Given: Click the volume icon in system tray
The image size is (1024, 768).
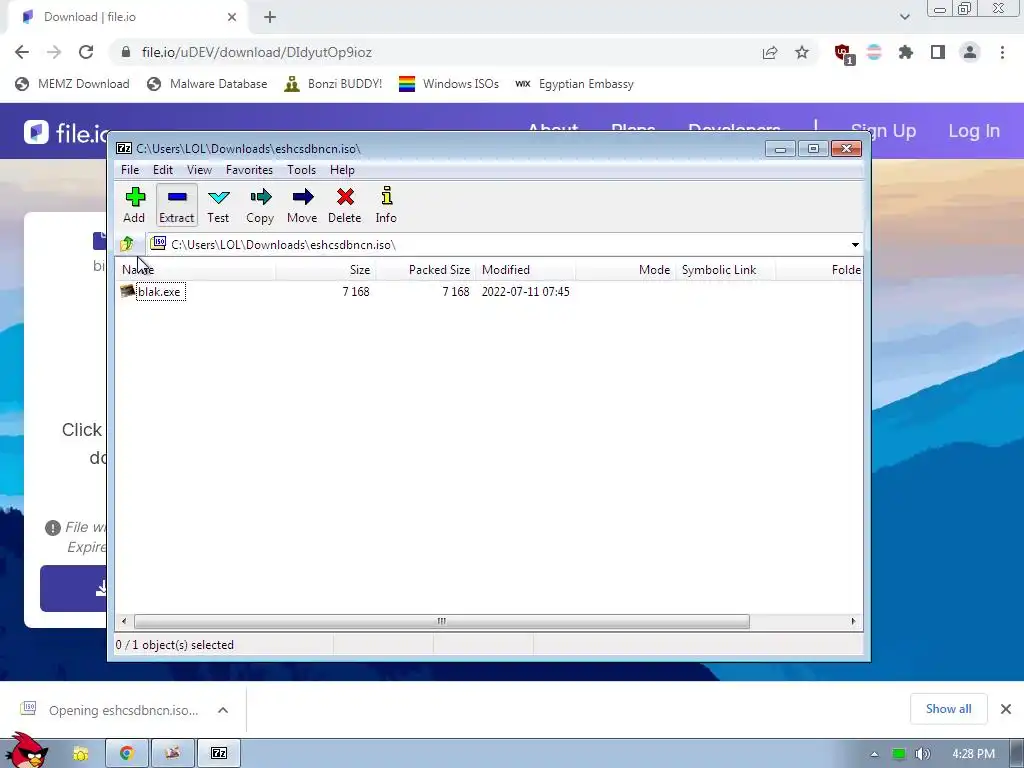Looking at the screenshot, I should click(x=922, y=754).
